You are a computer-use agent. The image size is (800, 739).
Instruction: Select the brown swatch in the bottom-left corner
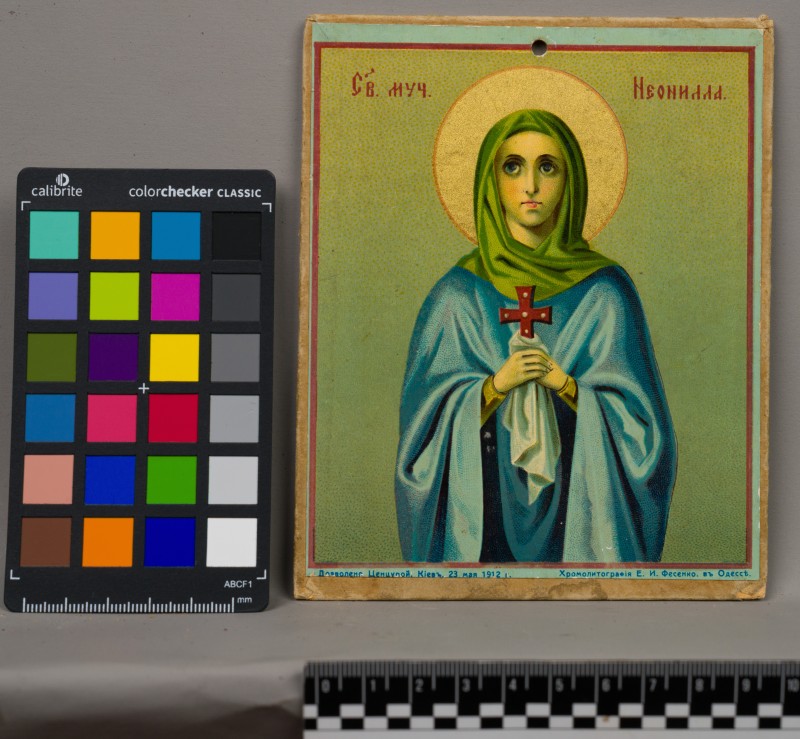(x=46, y=542)
